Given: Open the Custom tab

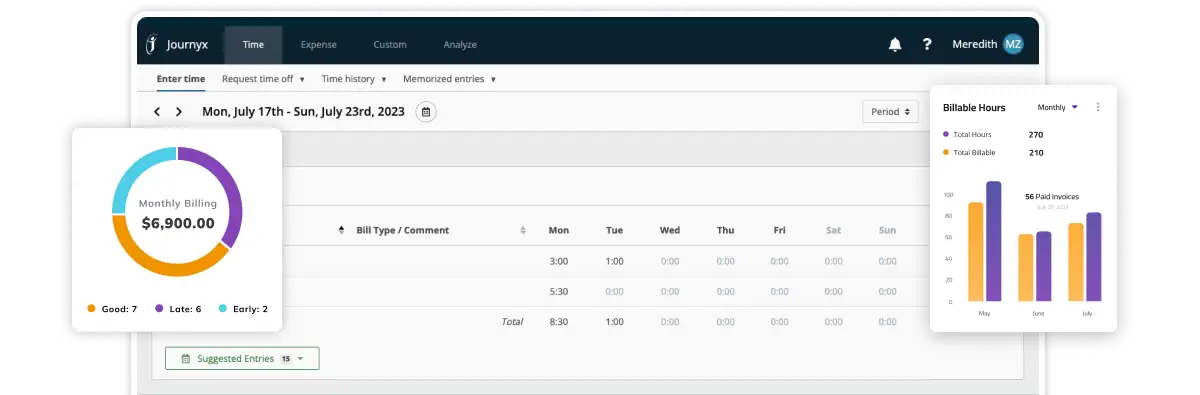Looking at the screenshot, I should tap(390, 44).
